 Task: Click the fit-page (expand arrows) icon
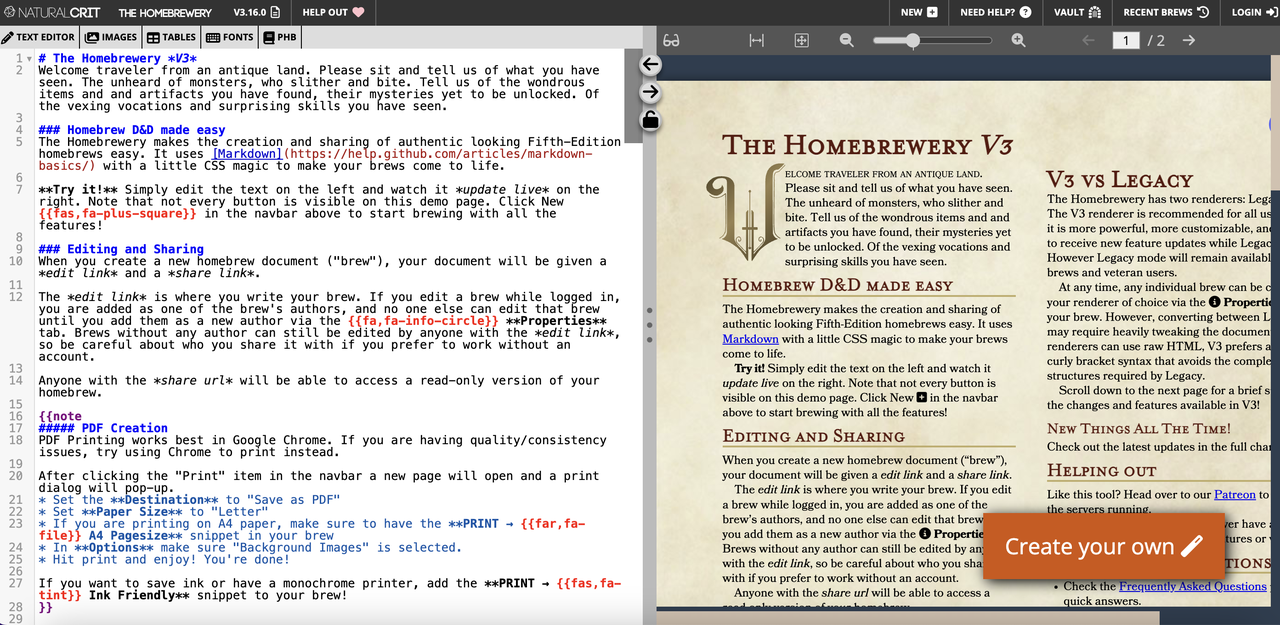[801, 40]
